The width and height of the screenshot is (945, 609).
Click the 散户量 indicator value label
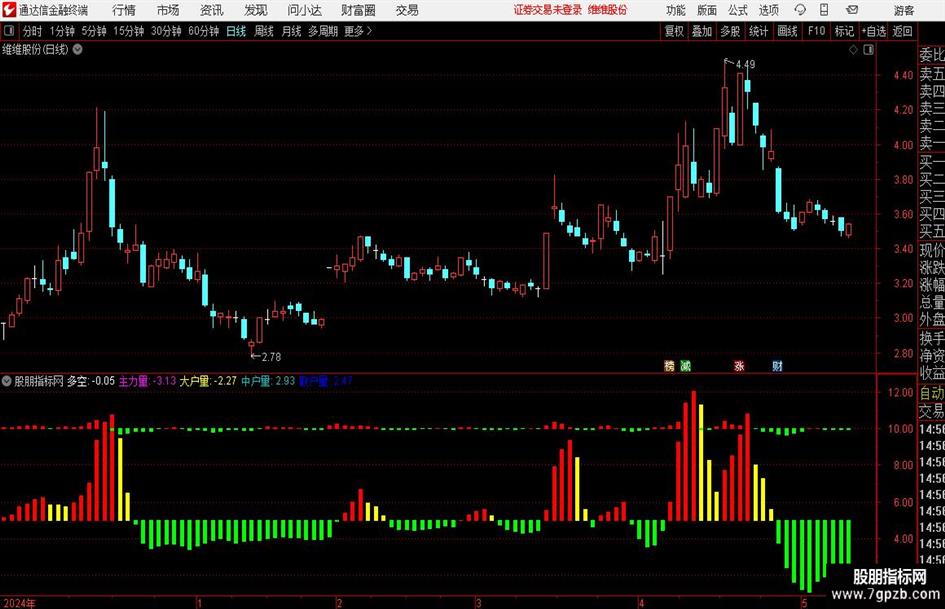click(x=325, y=381)
